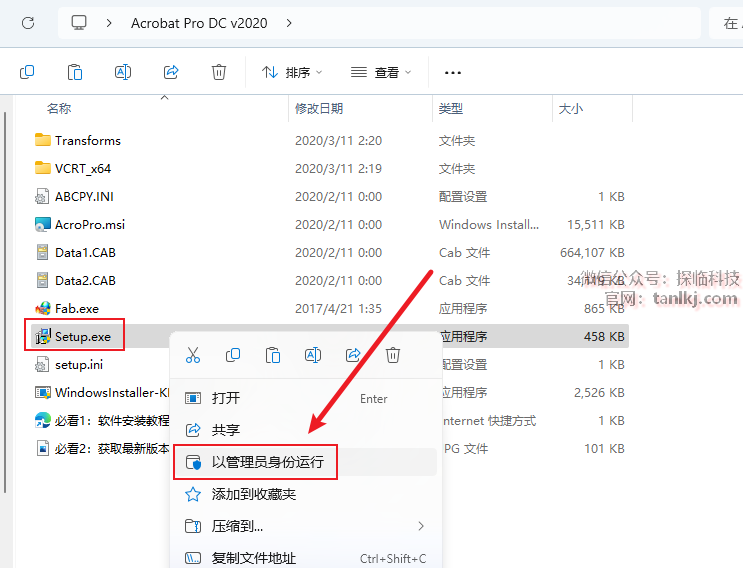Click the AcroPro.msi installer icon

coord(43,224)
